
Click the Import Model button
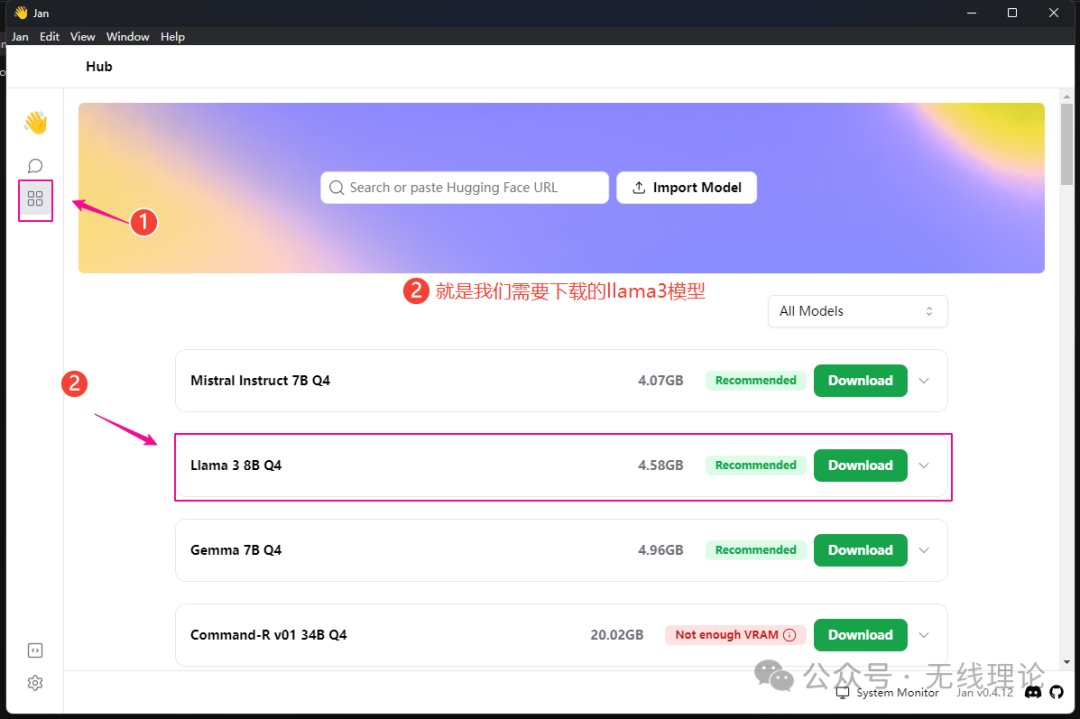coord(687,187)
